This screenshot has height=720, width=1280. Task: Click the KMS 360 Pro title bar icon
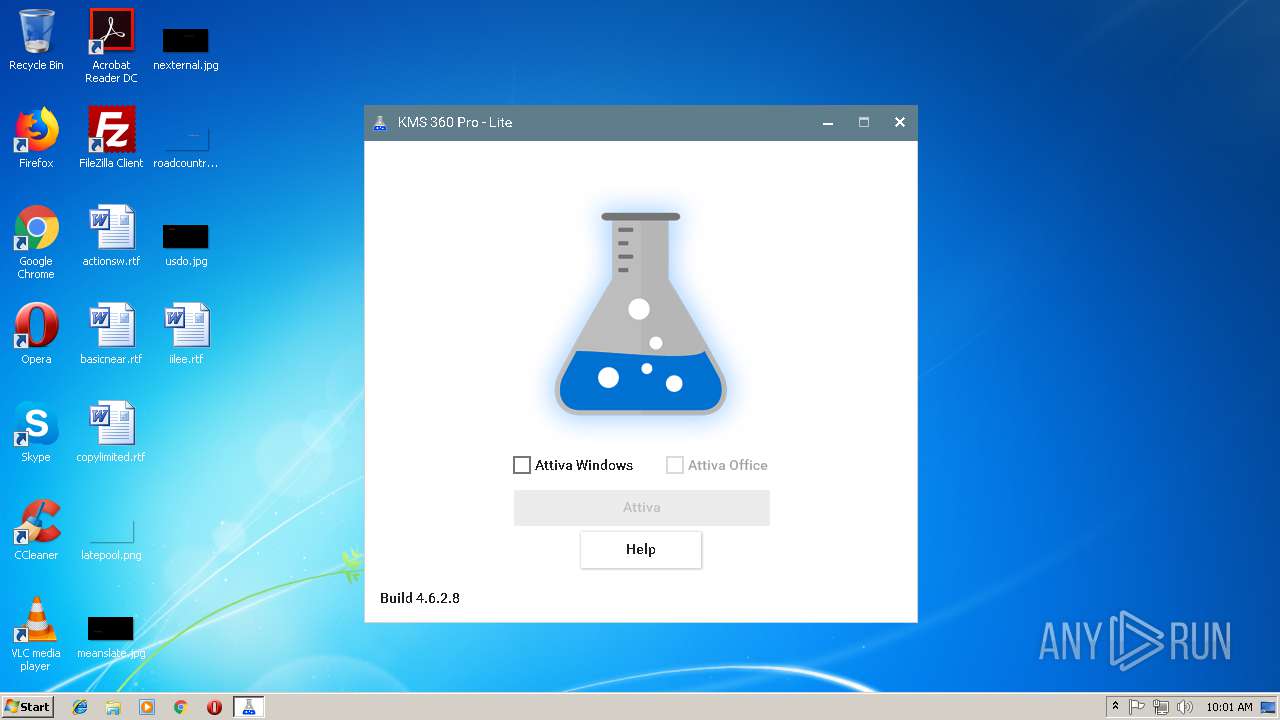coord(380,122)
